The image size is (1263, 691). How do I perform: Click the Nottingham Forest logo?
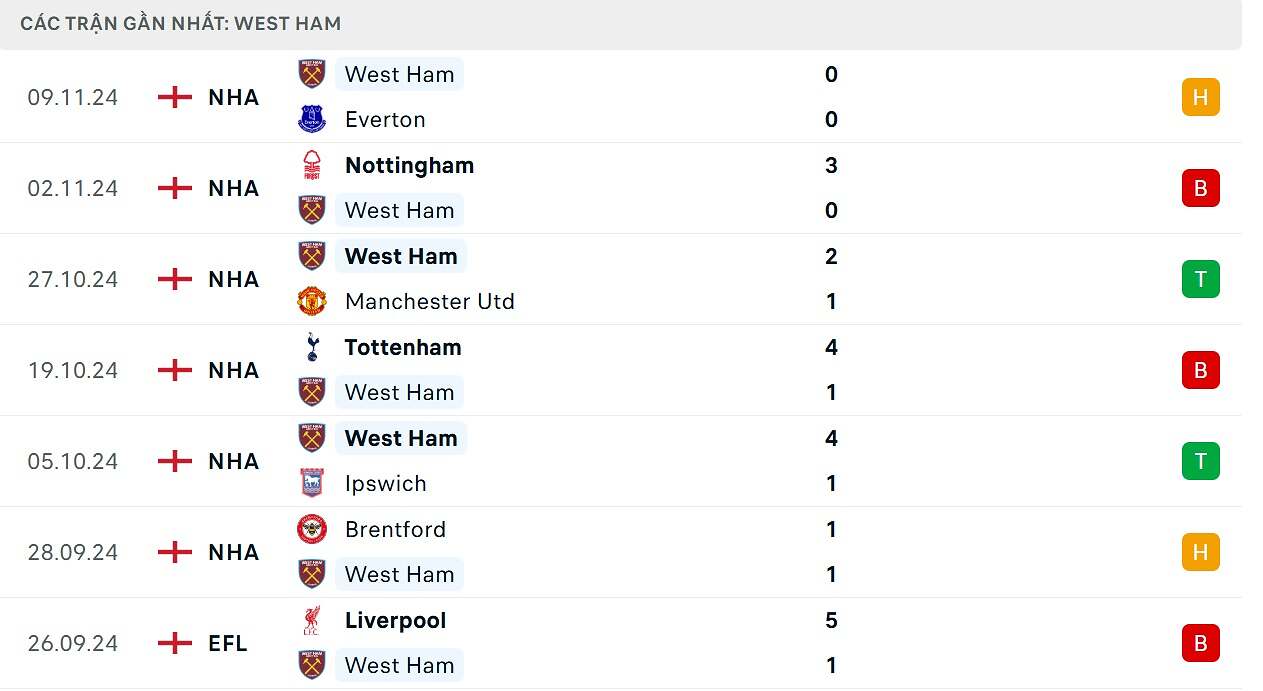coord(311,165)
